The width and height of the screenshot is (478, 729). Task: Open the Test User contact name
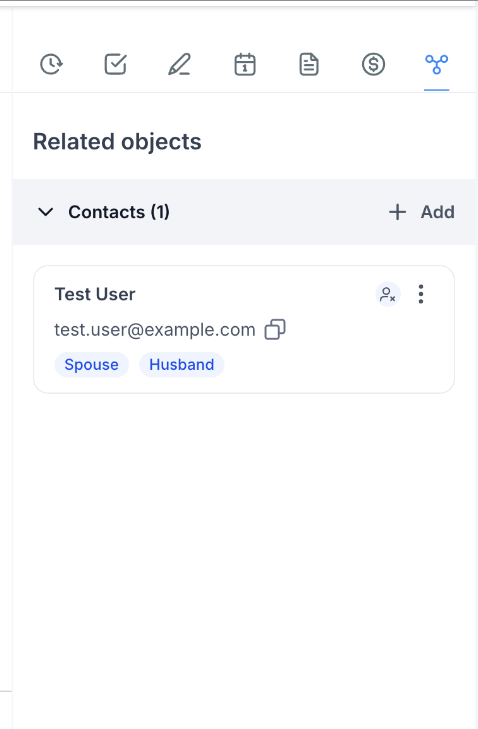click(95, 294)
